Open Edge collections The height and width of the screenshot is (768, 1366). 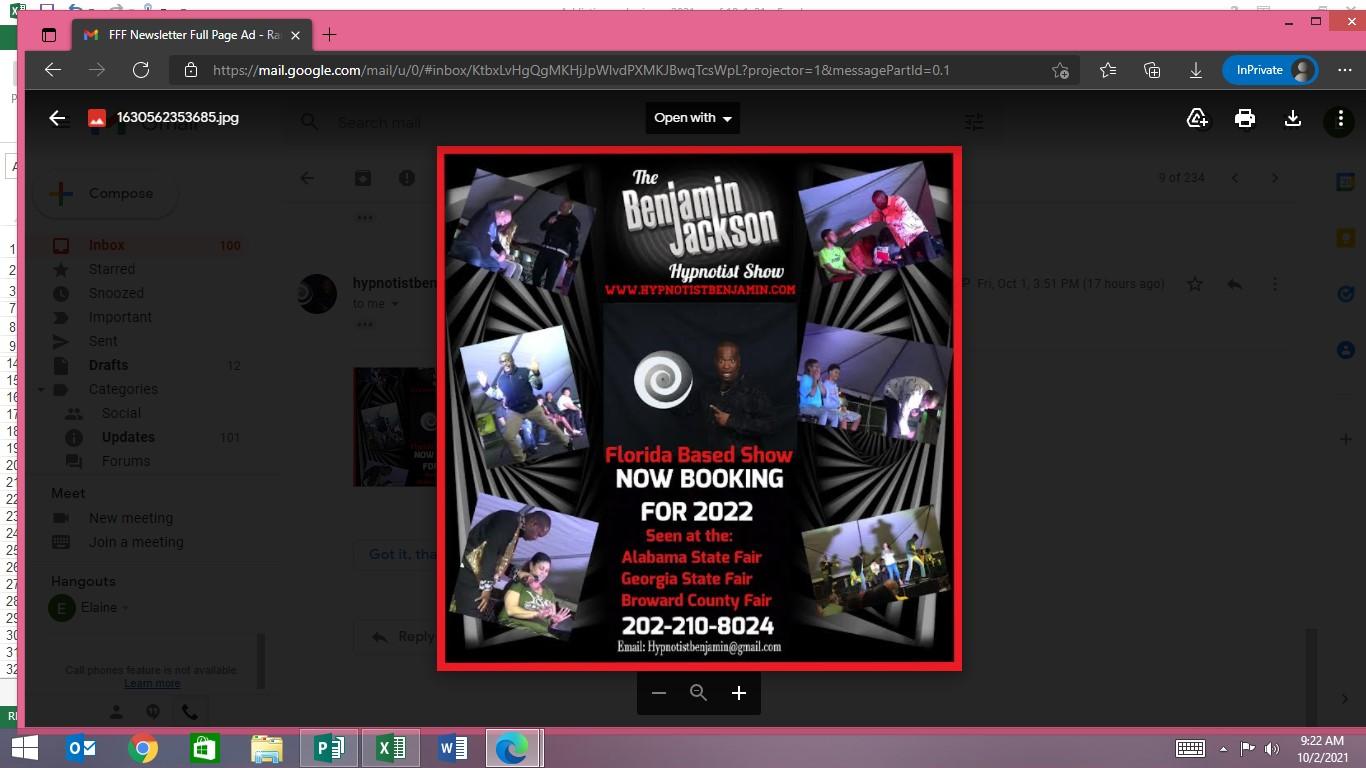pos(1152,70)
